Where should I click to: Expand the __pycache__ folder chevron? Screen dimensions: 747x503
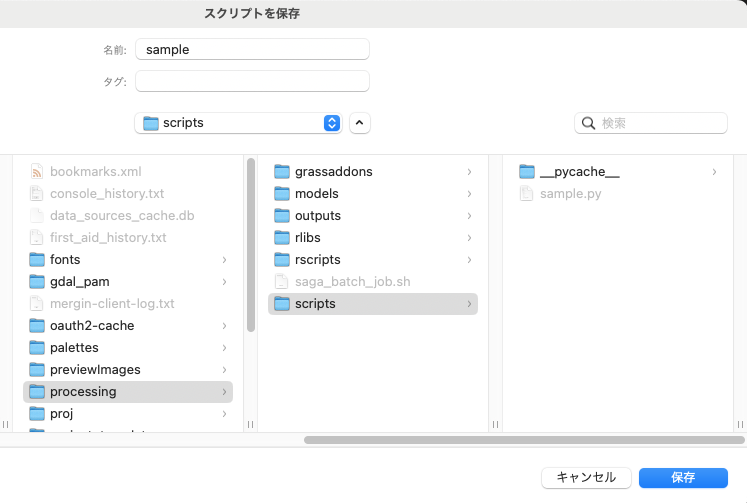click(x=714, y=171)
